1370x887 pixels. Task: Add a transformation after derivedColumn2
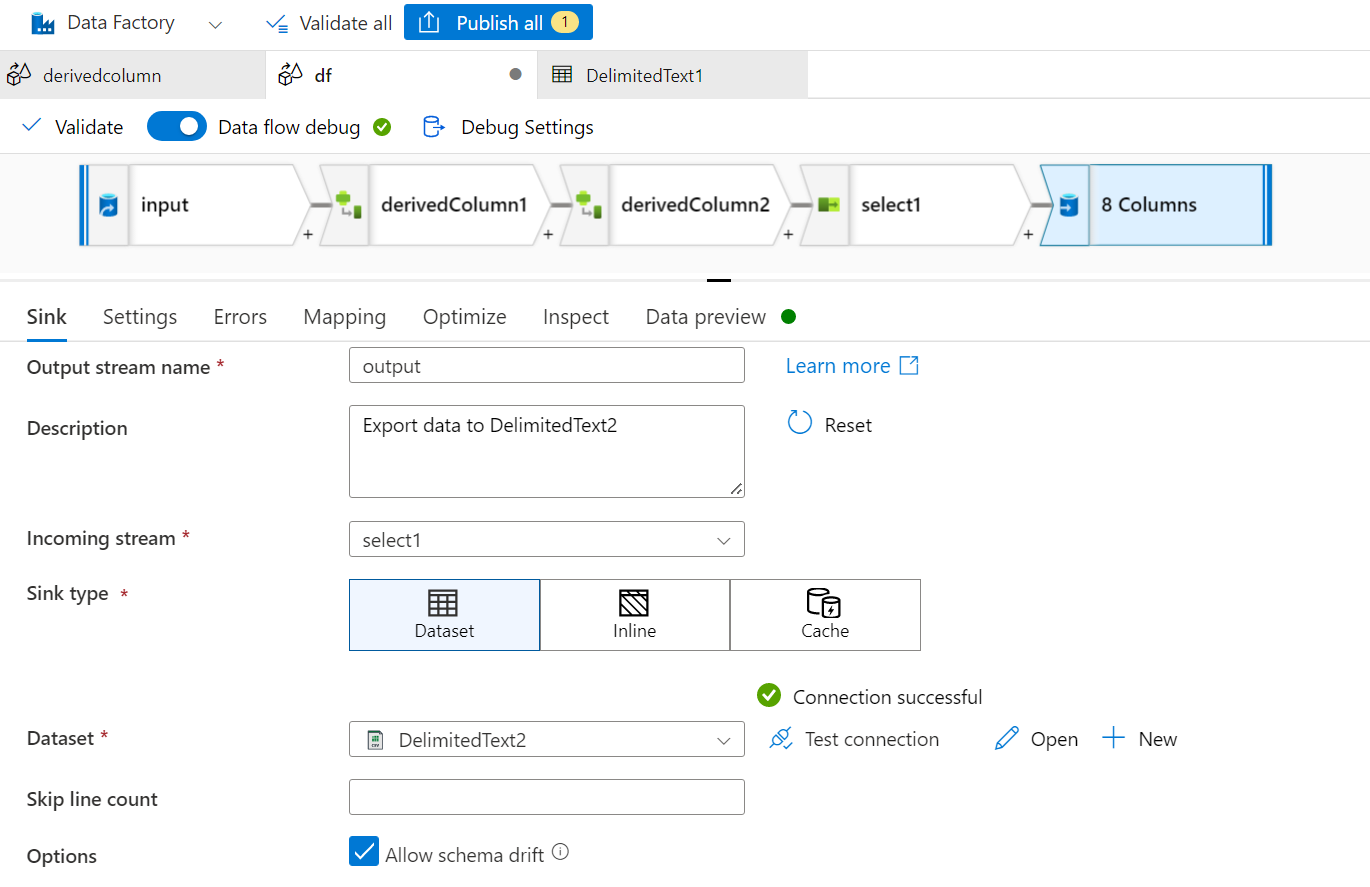pos(788,236)
